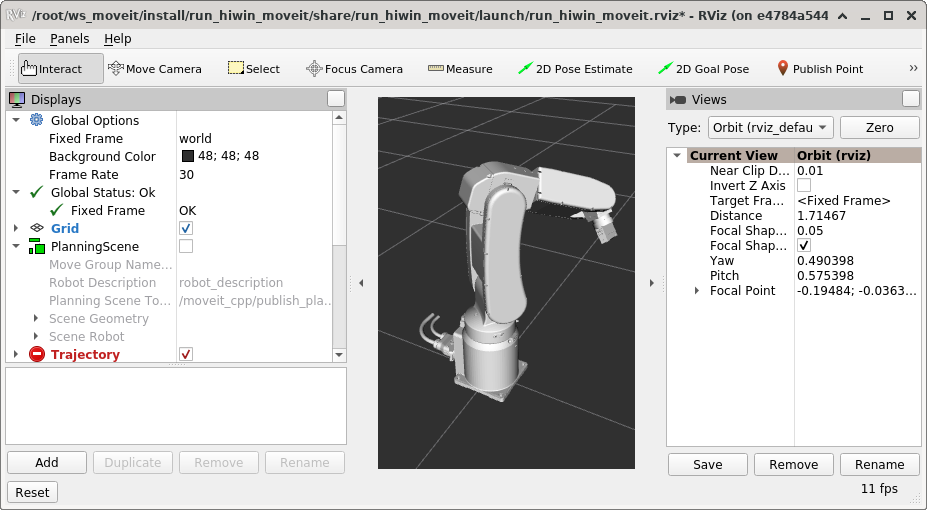927x510 pixels.
Task: Open the Panels menu
Action: 69,38
